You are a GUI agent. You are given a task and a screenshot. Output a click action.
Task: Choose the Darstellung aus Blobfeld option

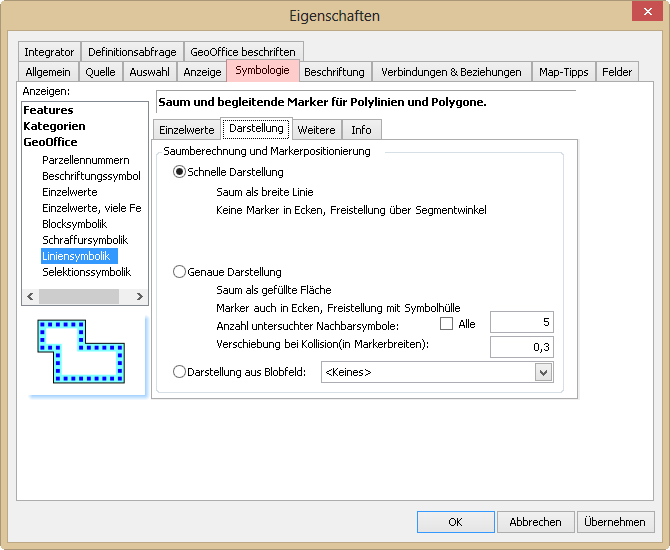[180, 372]
